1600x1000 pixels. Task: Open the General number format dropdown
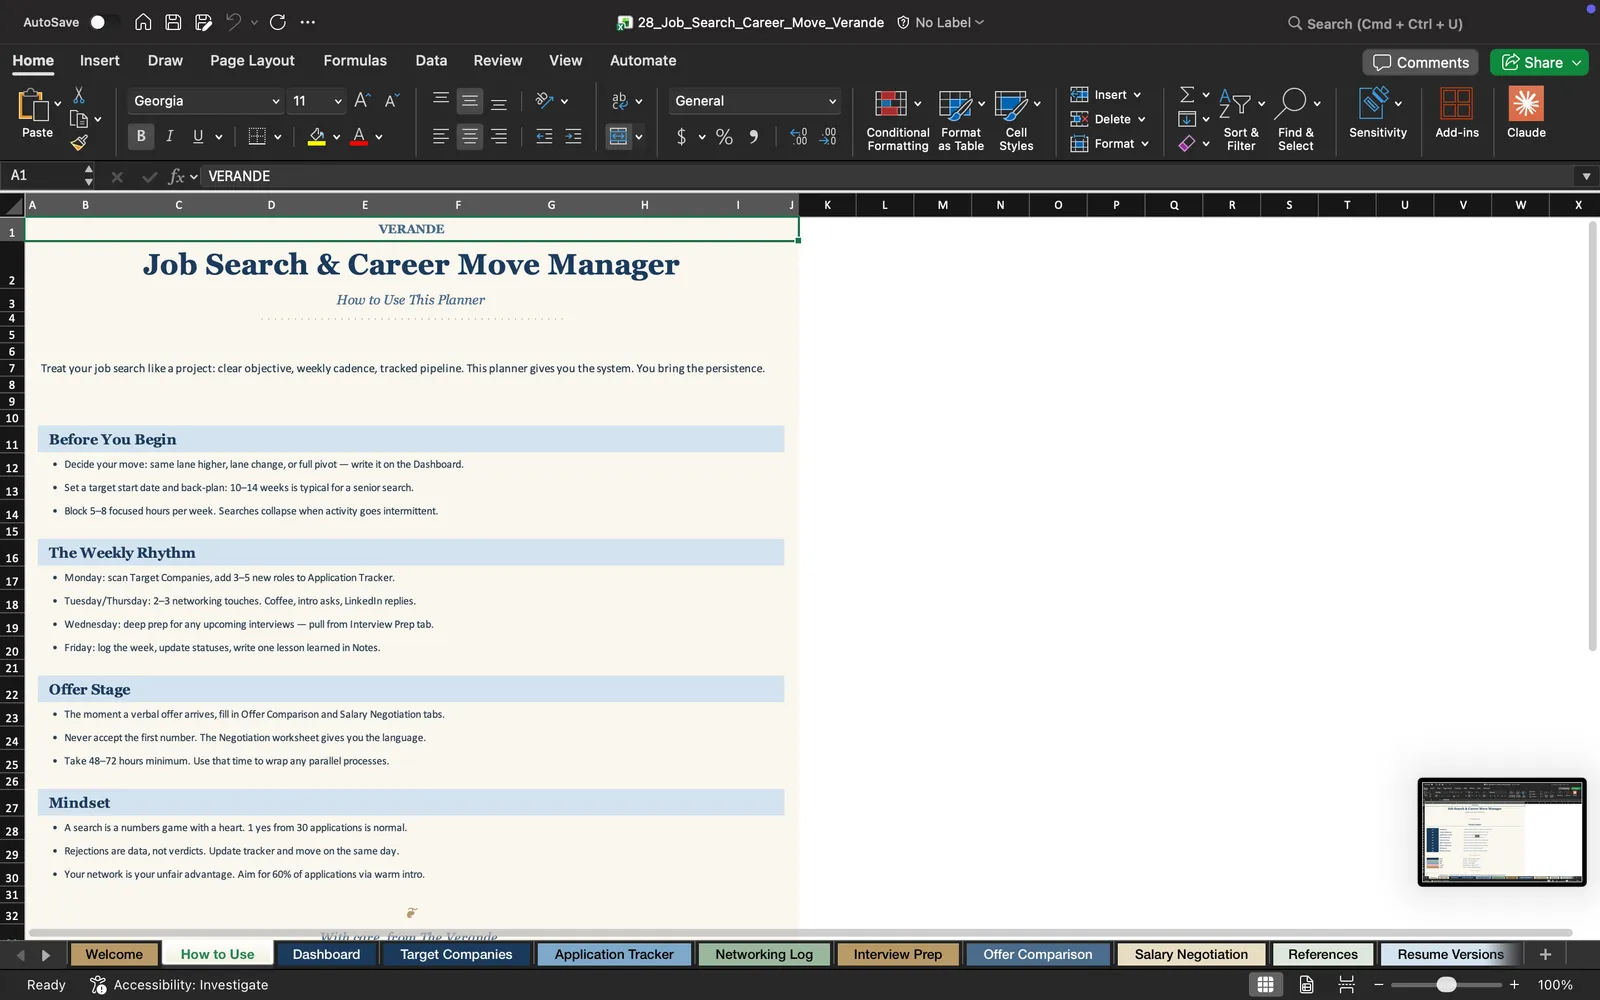(x=832, y=101)
